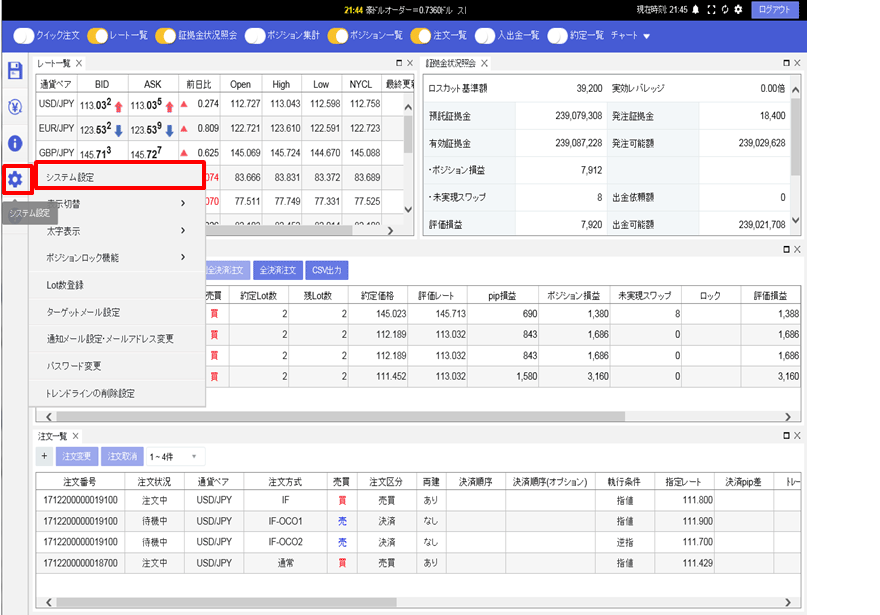Image resolution: width=880 pixels, height=615 pixels.
Task: Click the 注文番号 column header
Action: [80, 482]
